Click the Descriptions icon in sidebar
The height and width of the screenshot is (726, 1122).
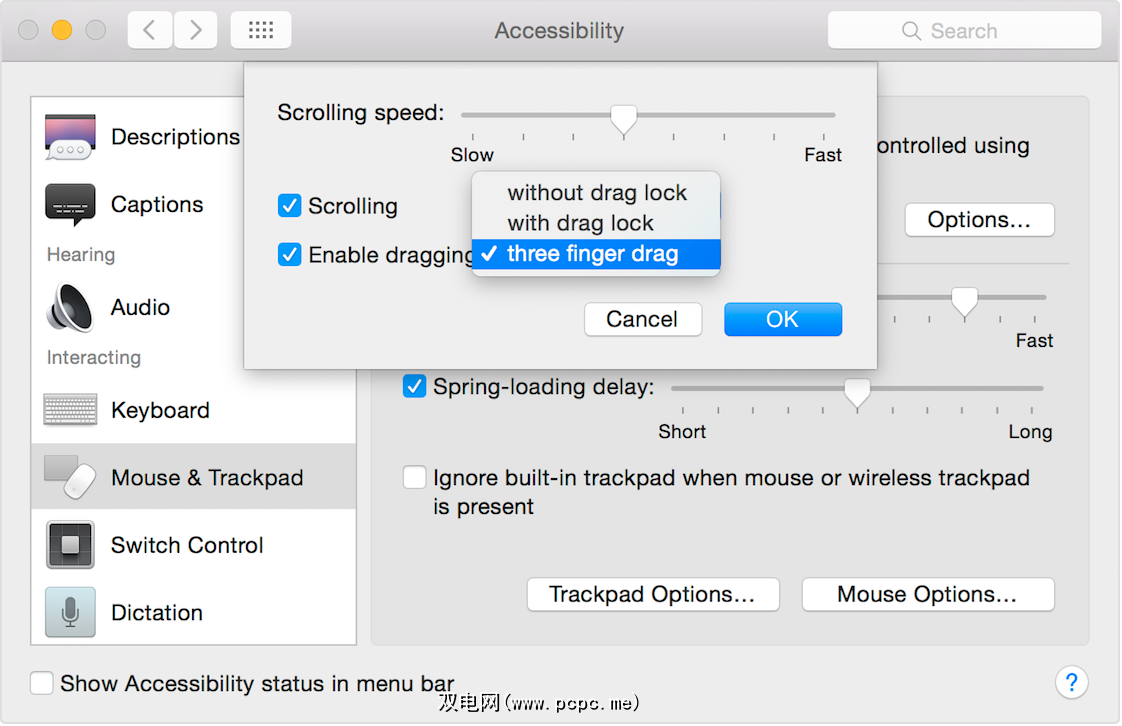pos(70,137)
